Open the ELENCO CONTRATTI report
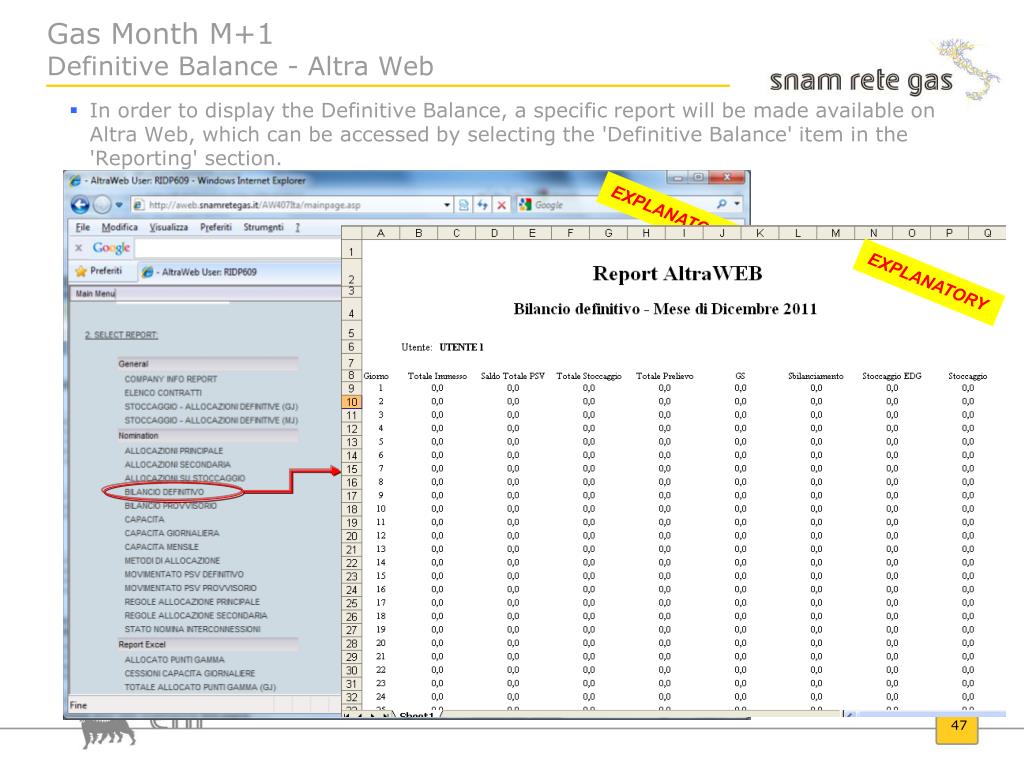 click(x=163, y=392)
